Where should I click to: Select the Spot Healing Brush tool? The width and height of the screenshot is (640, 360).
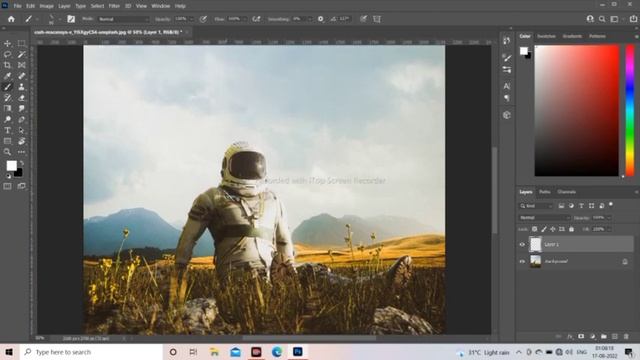(22, 76)
